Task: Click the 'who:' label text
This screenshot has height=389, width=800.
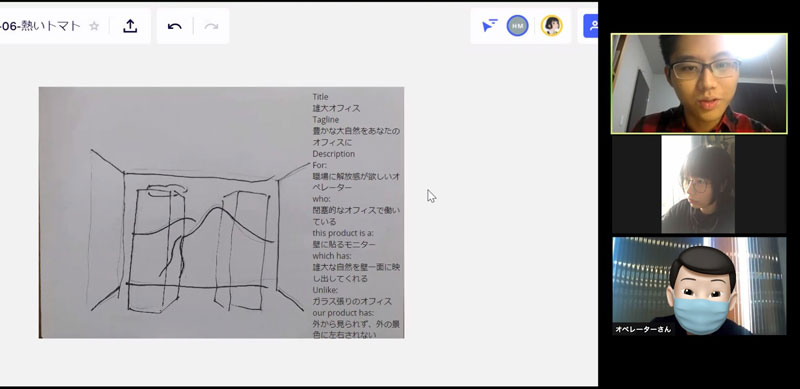Action: [x=321, y=199]
